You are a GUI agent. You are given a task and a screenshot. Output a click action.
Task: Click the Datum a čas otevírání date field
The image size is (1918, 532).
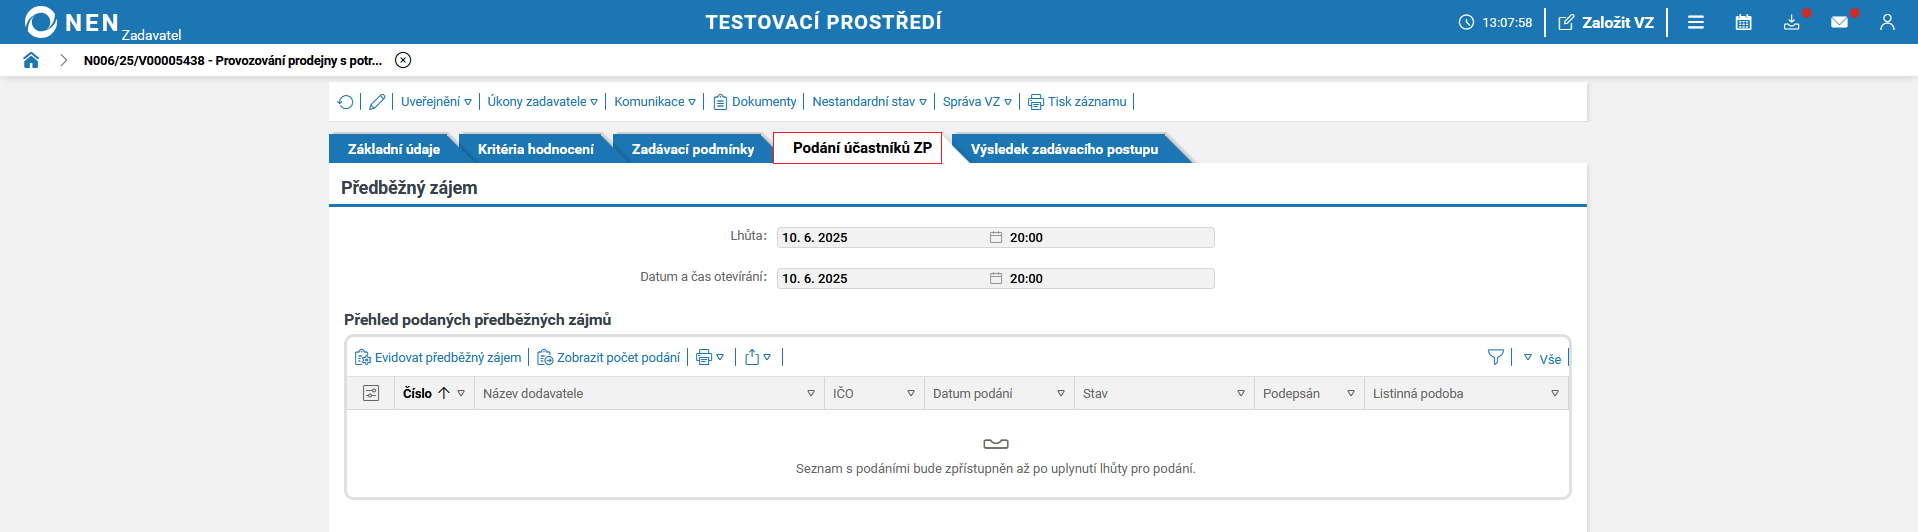pyautogui.click(x=882, y=279)
